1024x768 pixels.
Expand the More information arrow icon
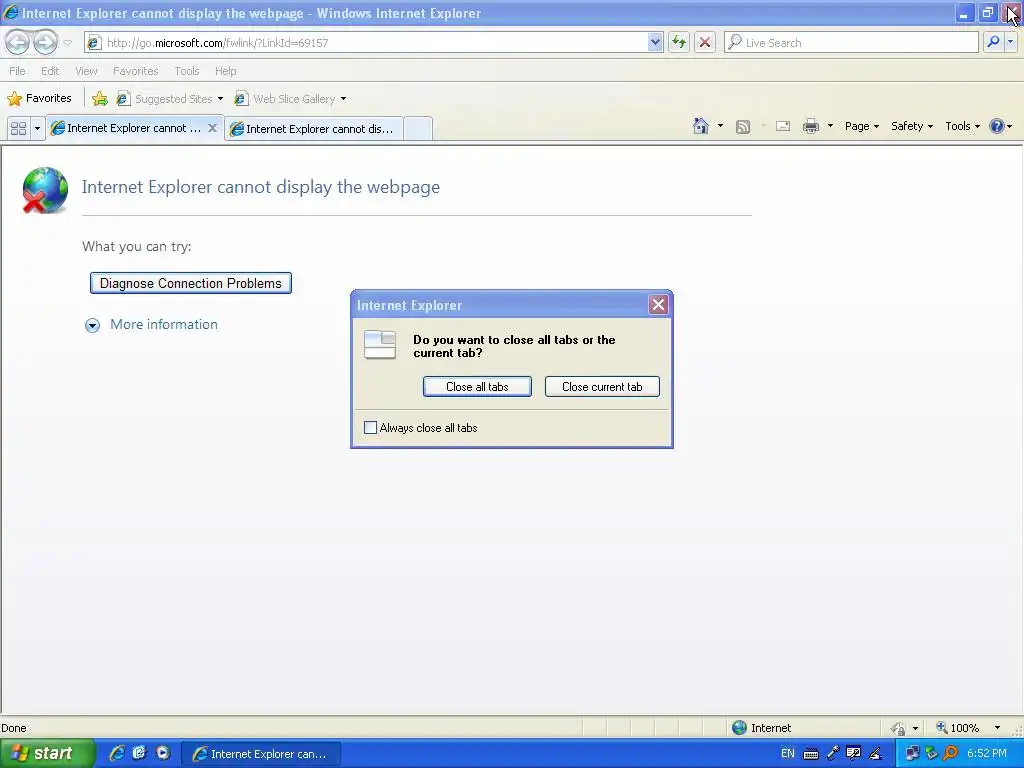pos(93,325)
